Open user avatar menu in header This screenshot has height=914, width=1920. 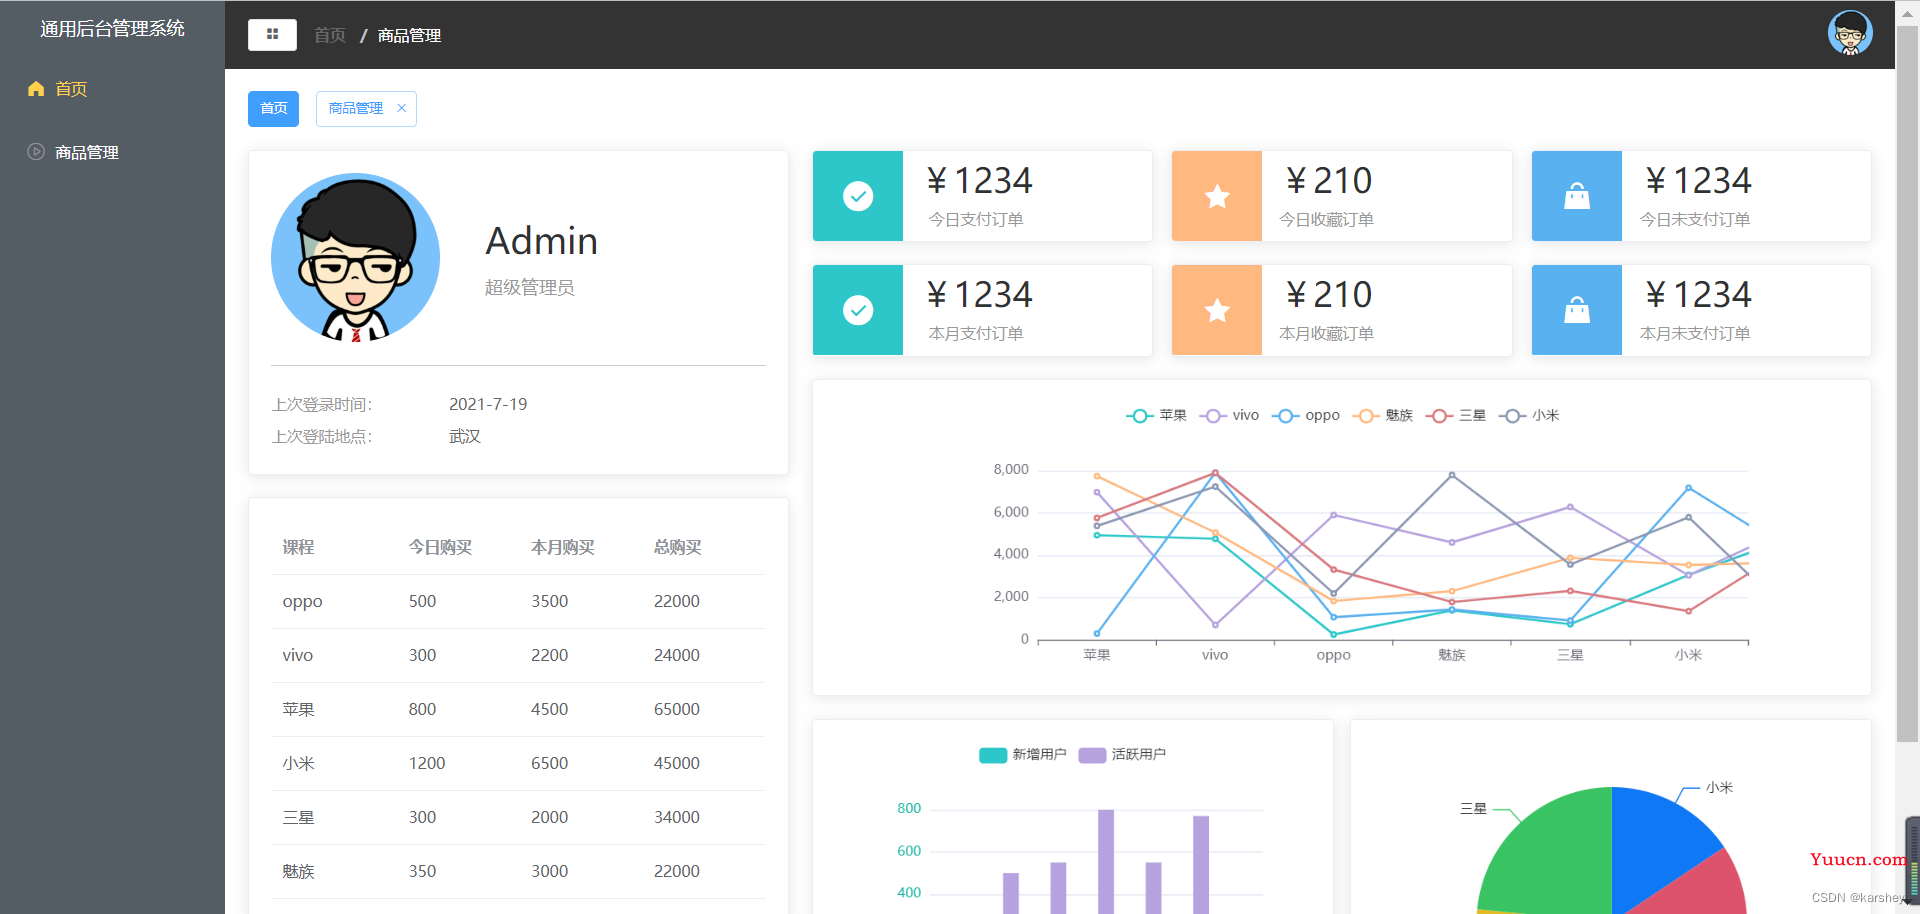(1850, 33)
